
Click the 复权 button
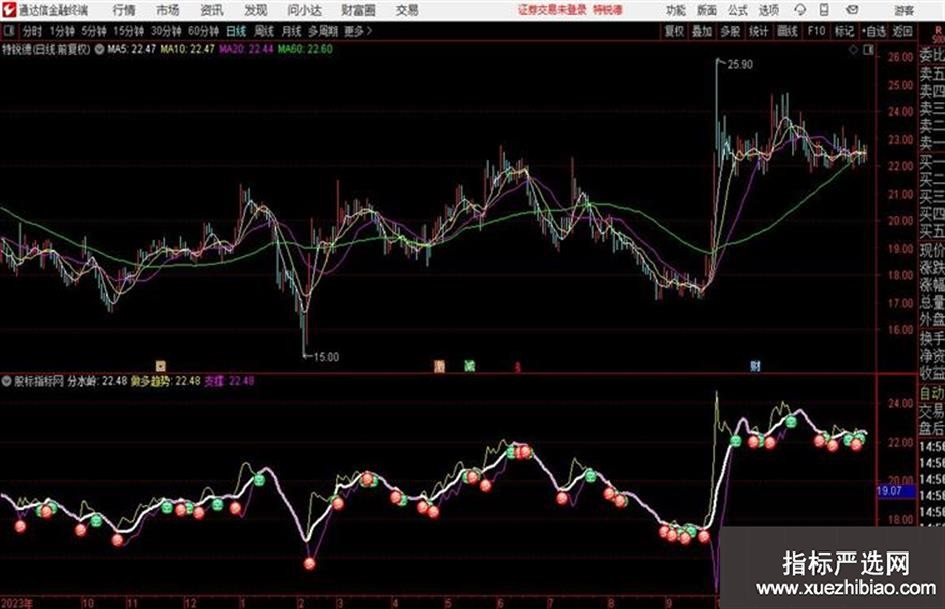click(x=674, y=31)
